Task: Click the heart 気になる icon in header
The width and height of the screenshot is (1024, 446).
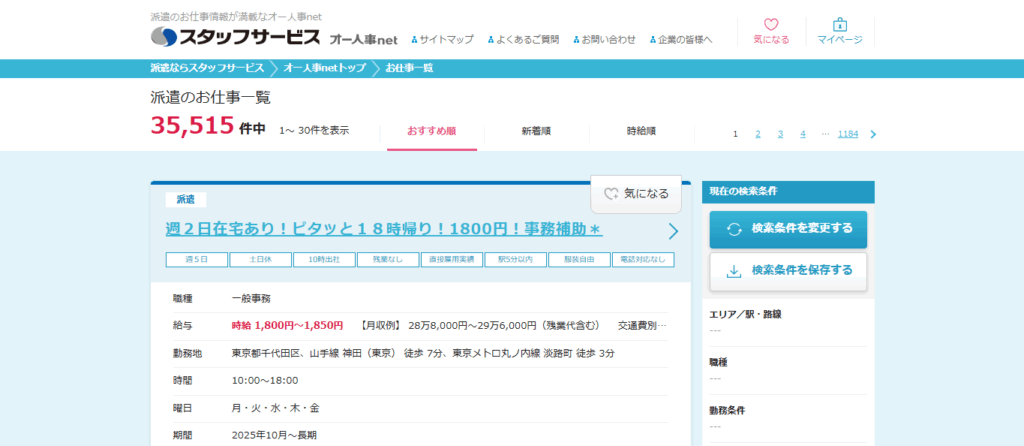Action: point(770,31)
